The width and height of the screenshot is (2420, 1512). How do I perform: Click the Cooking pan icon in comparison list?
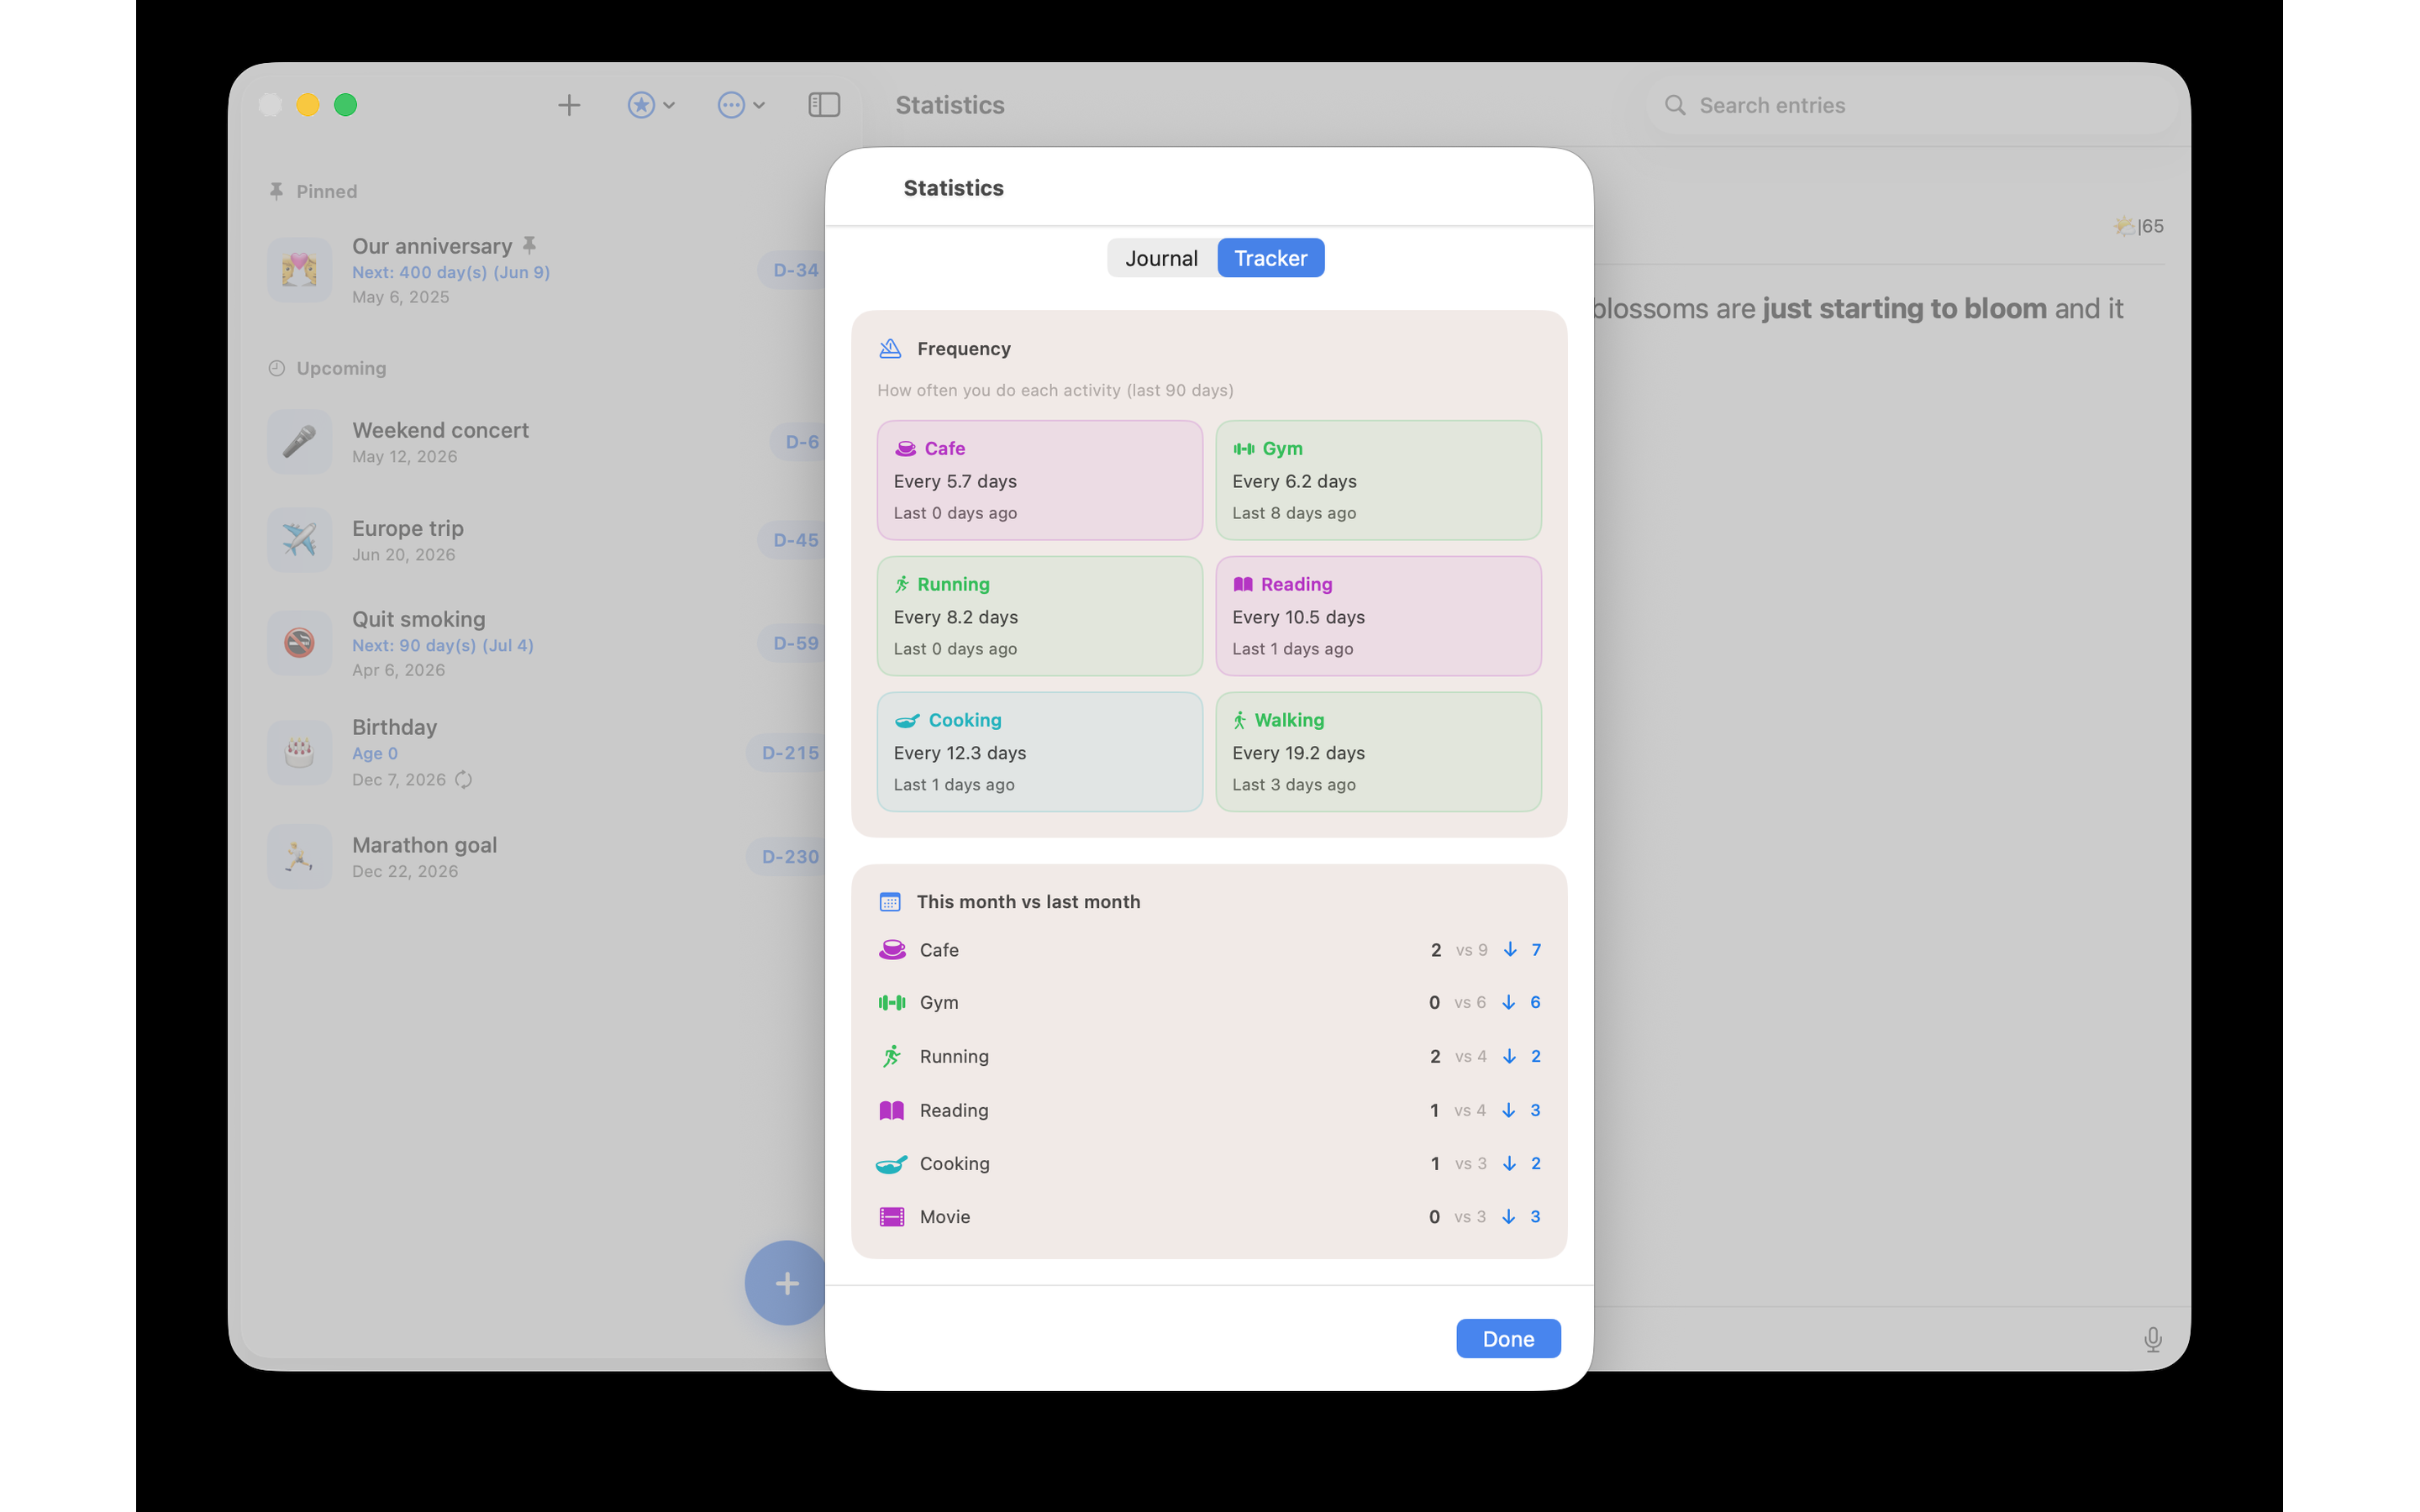point(892,1163)
